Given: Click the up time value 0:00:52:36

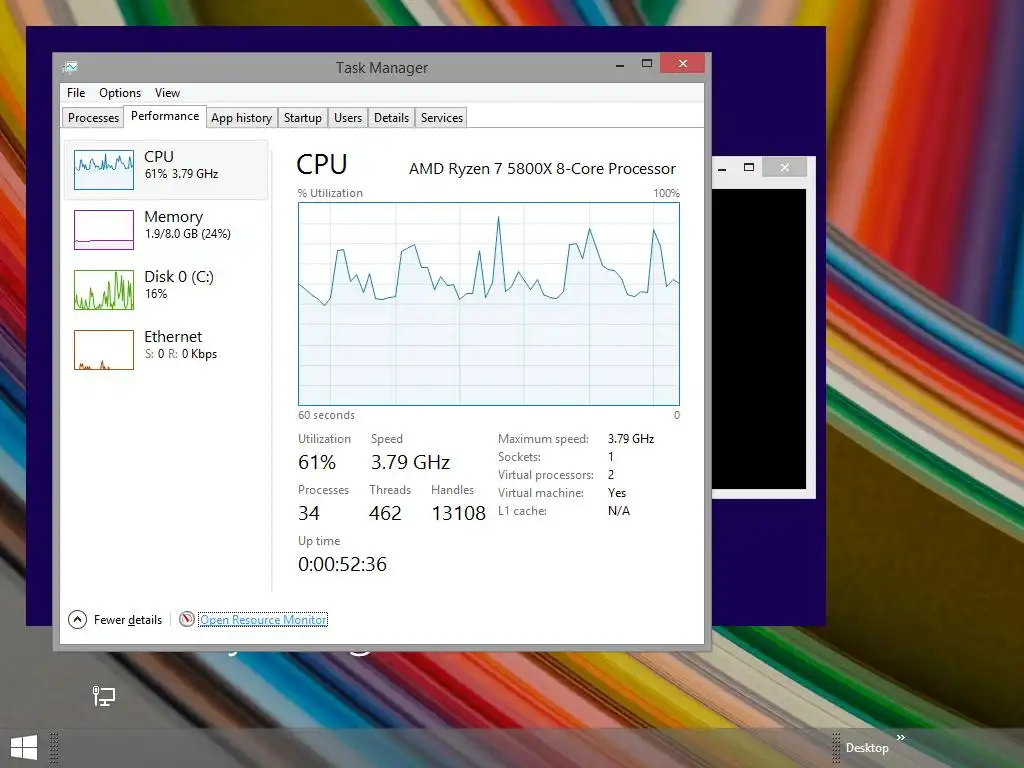Looking at the screenshot, I should coord(342,564).
